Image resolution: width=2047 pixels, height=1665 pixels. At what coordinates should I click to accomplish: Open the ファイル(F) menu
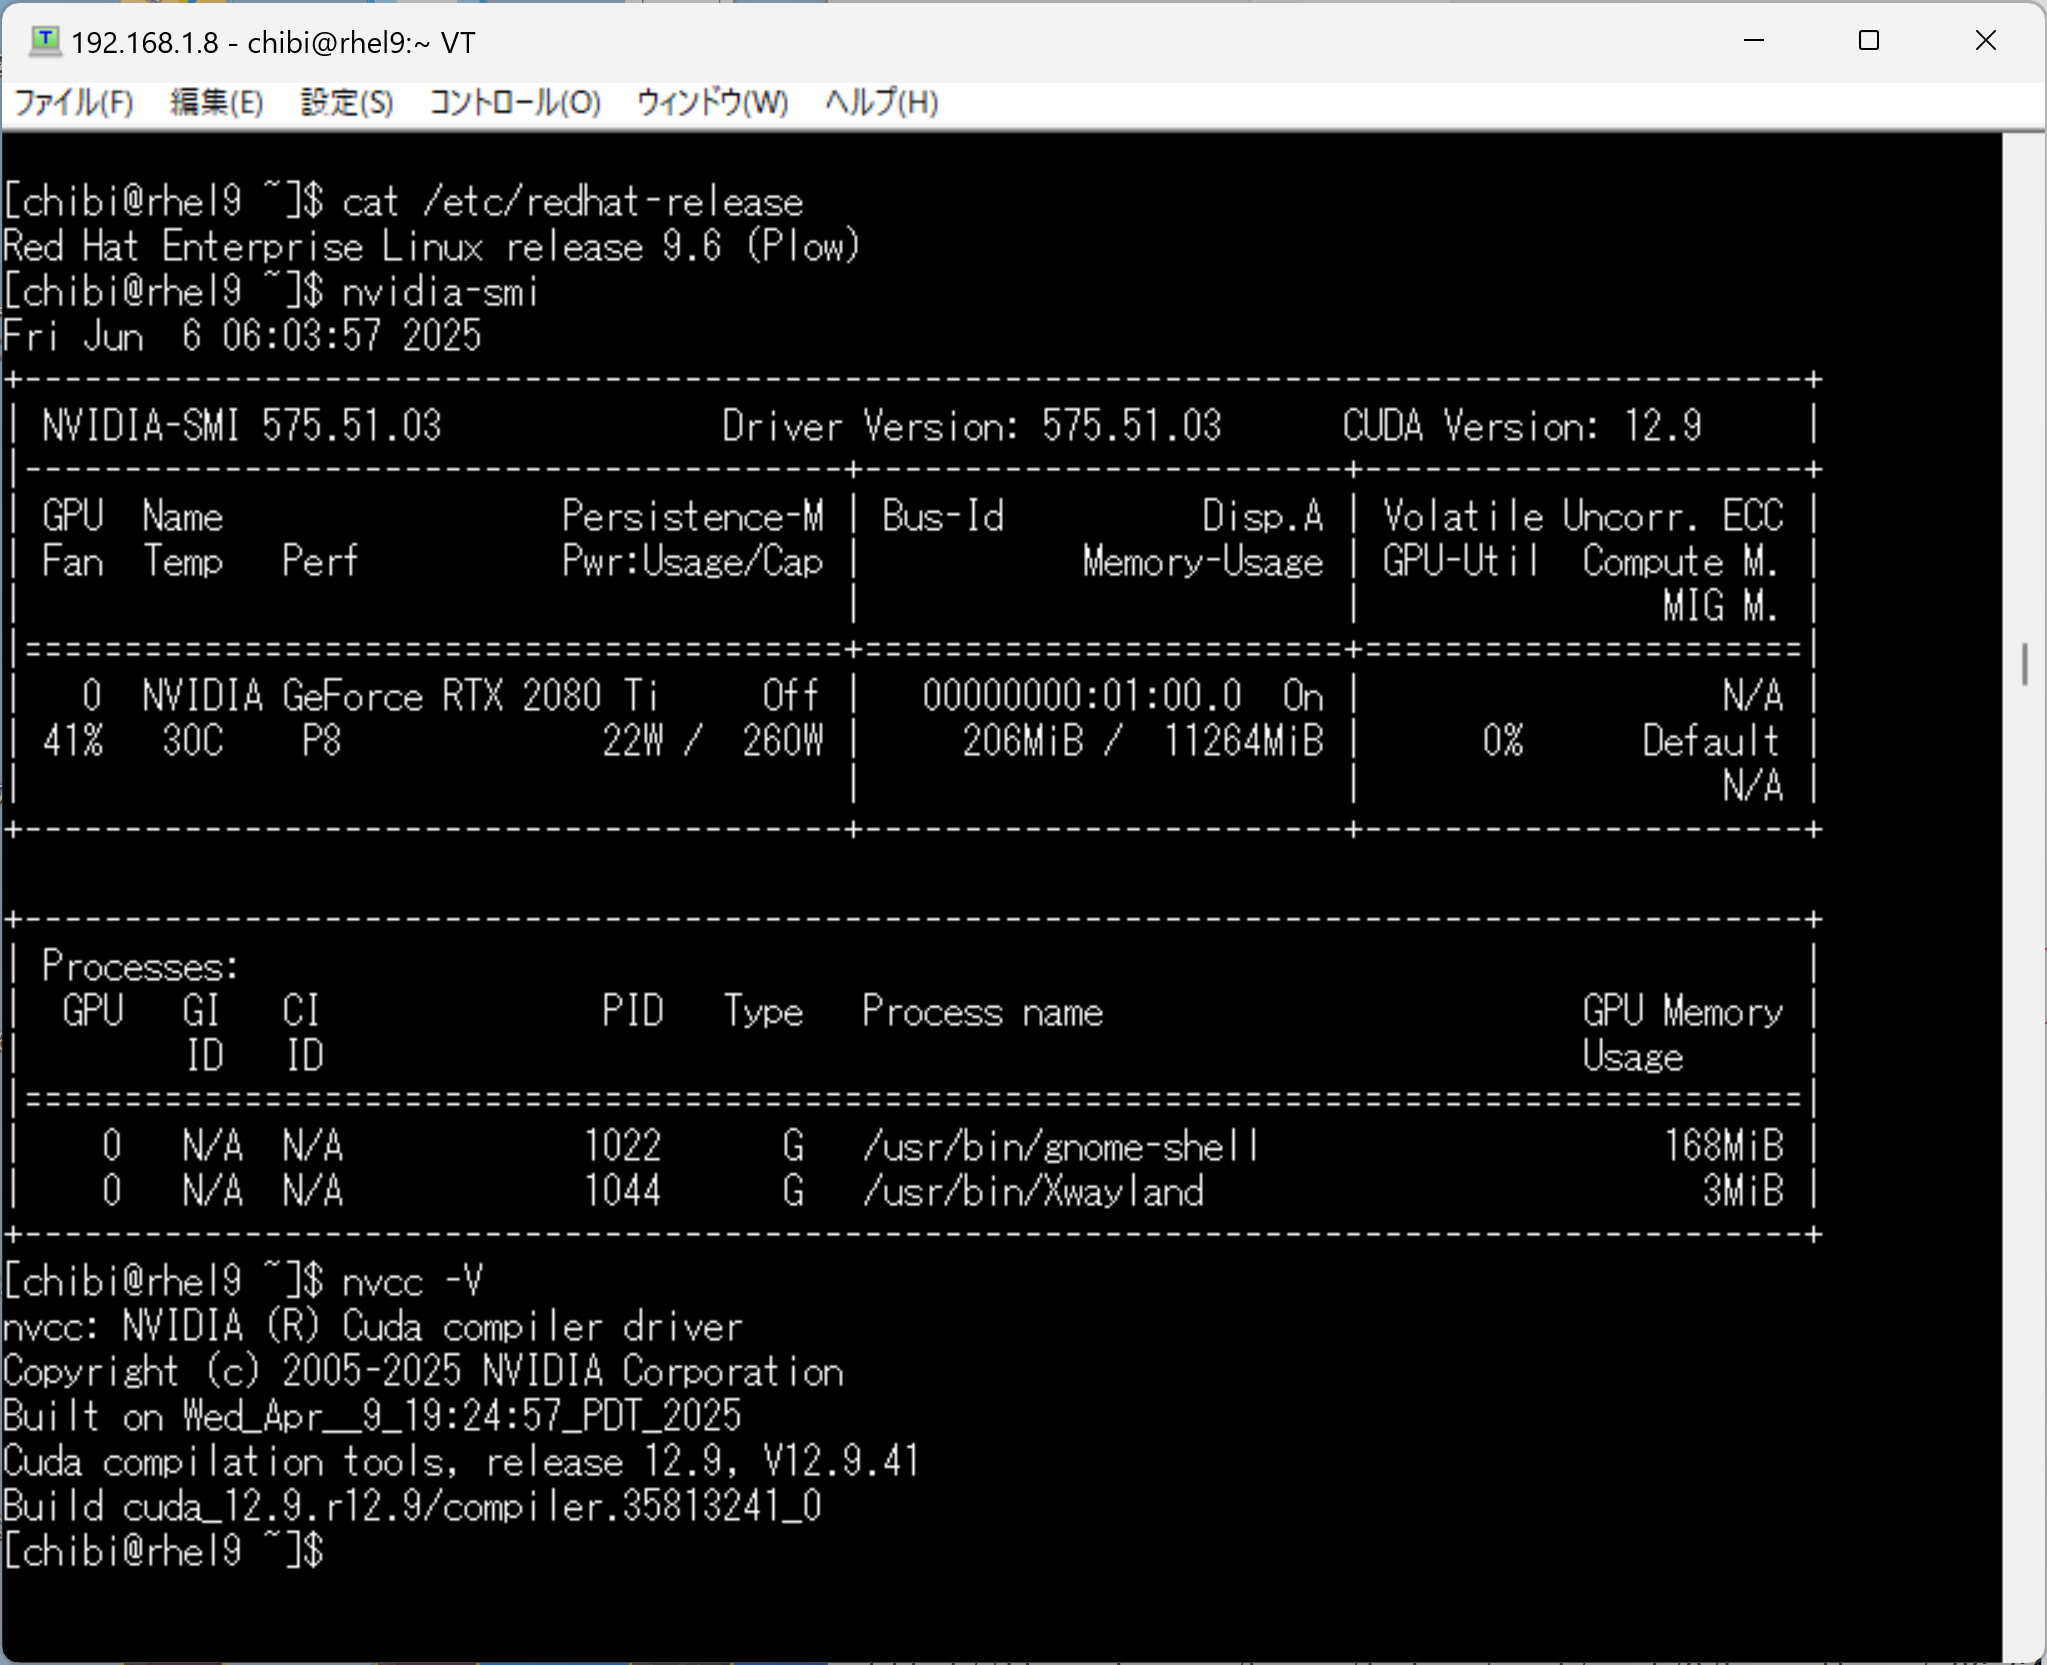click(x=74, y=102)
